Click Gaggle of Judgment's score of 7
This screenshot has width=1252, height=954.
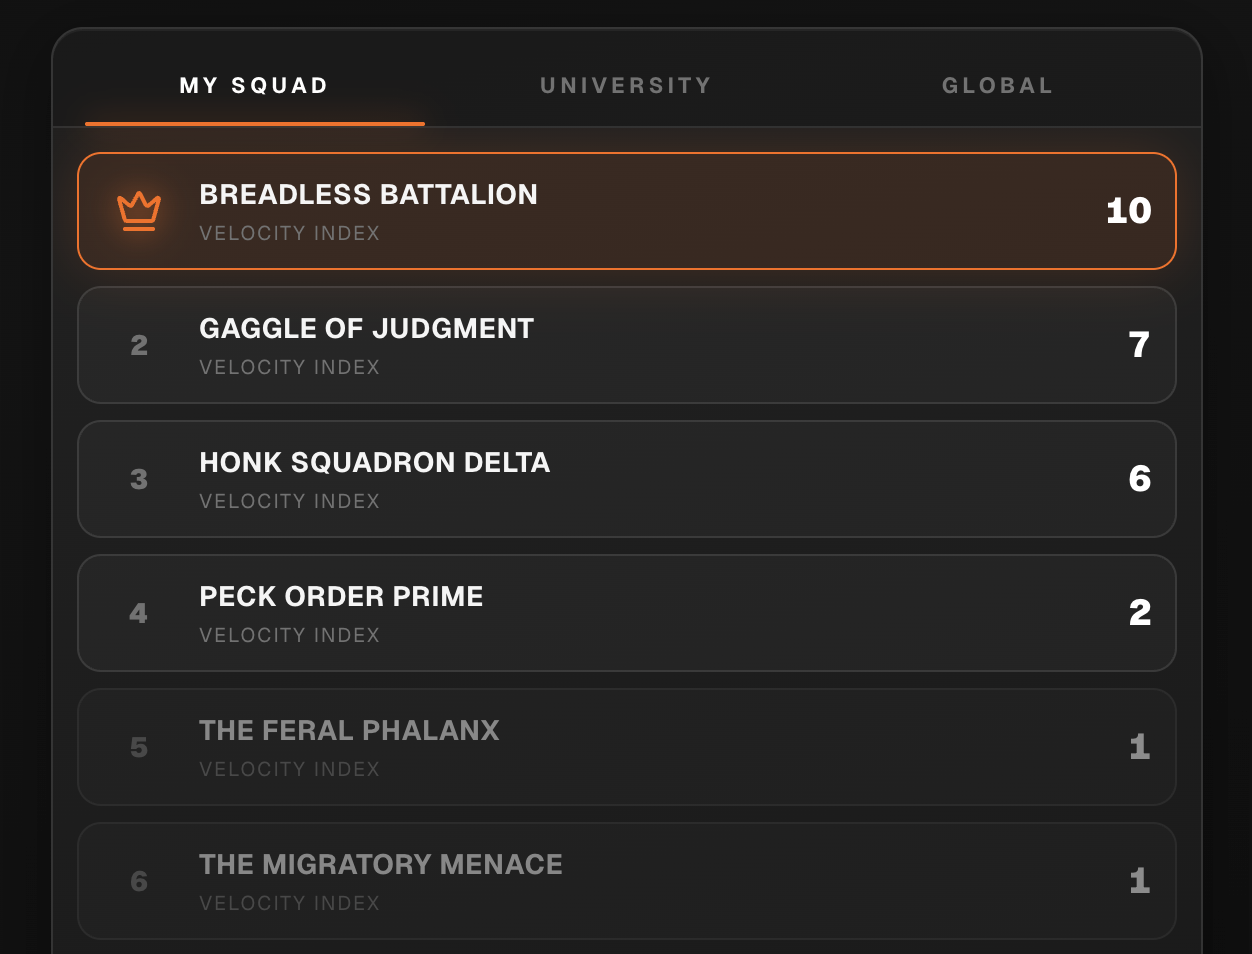1139,345
